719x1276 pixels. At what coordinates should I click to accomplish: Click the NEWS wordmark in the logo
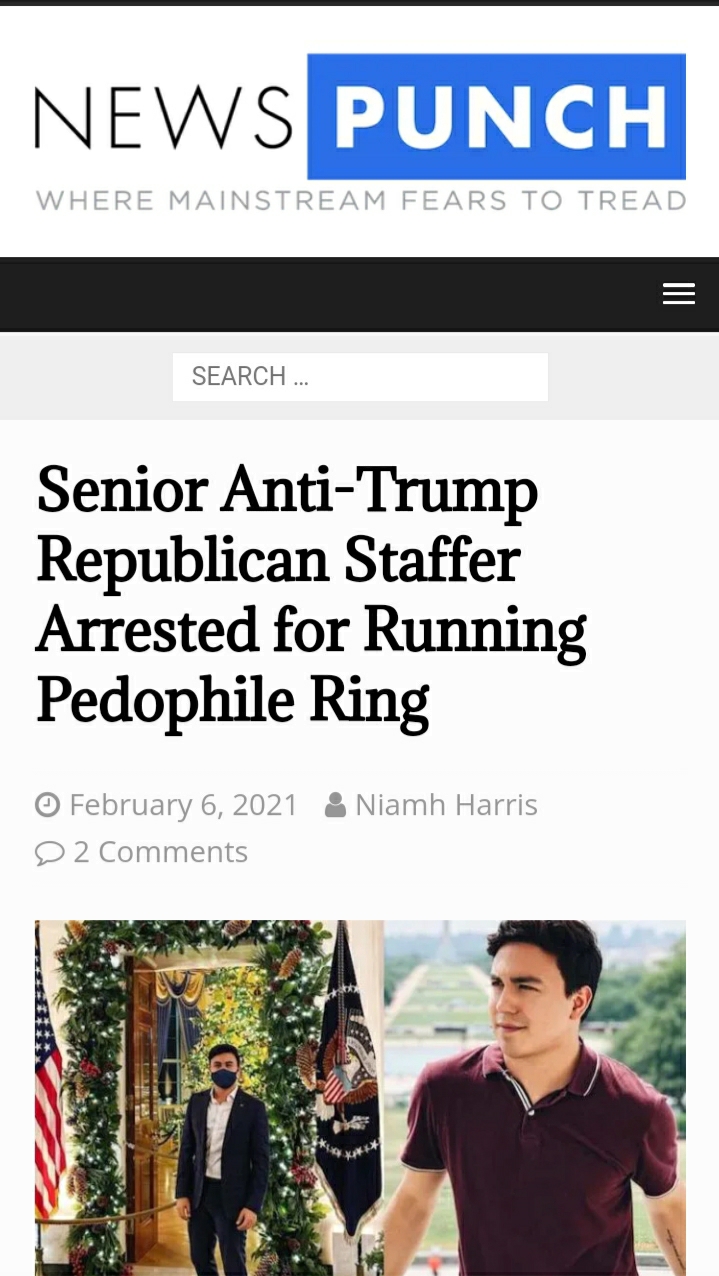(x=165, y=118)
